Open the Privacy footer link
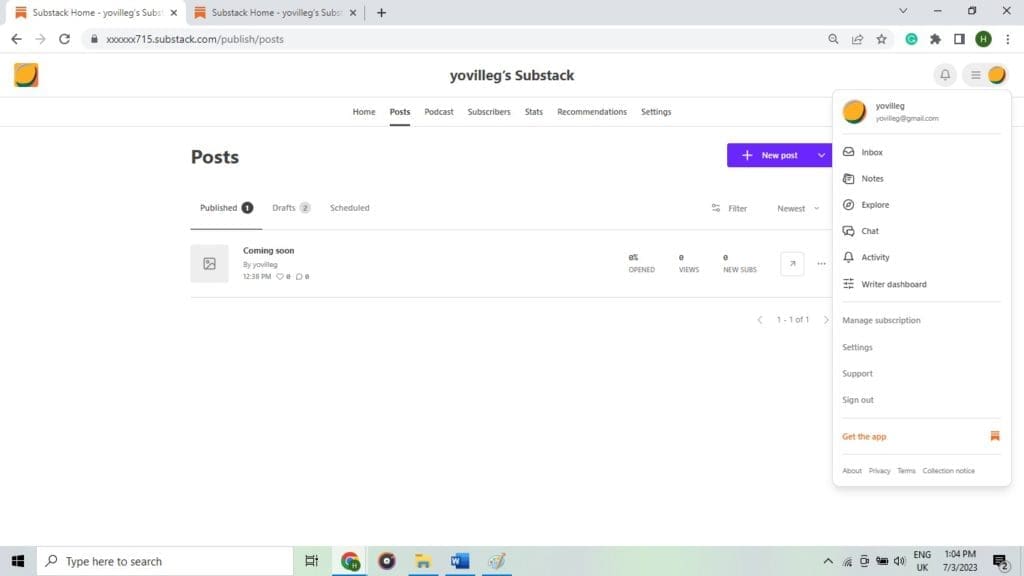Image resolution: width=1024 pixels, height=576 pixels. (879, 471)
